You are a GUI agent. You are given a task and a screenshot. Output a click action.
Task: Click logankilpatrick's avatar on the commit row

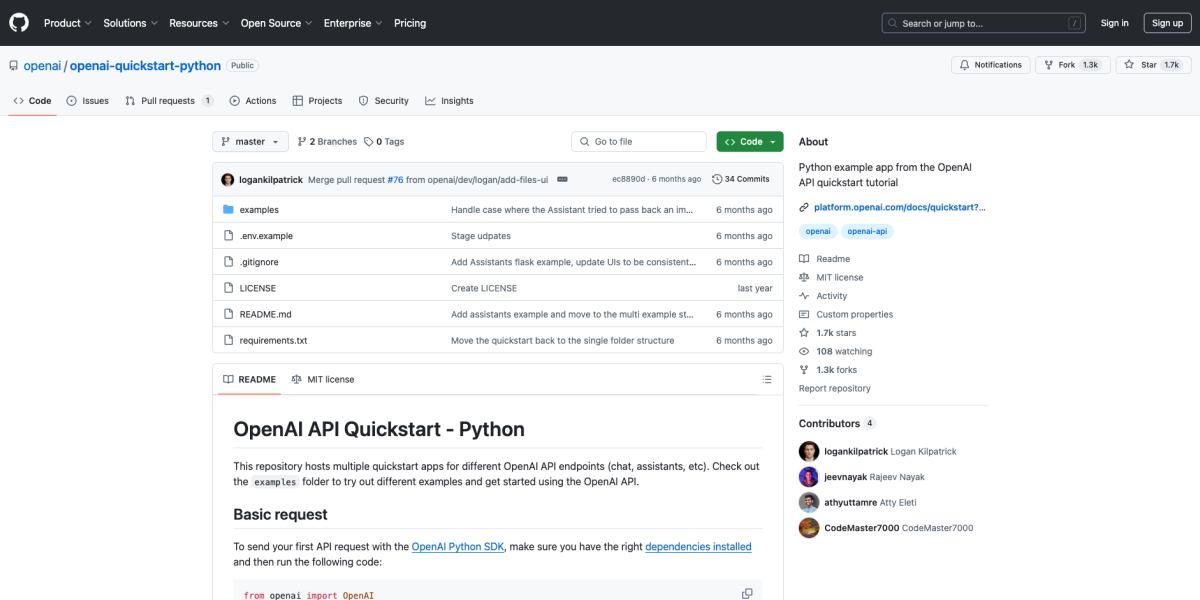228,178
